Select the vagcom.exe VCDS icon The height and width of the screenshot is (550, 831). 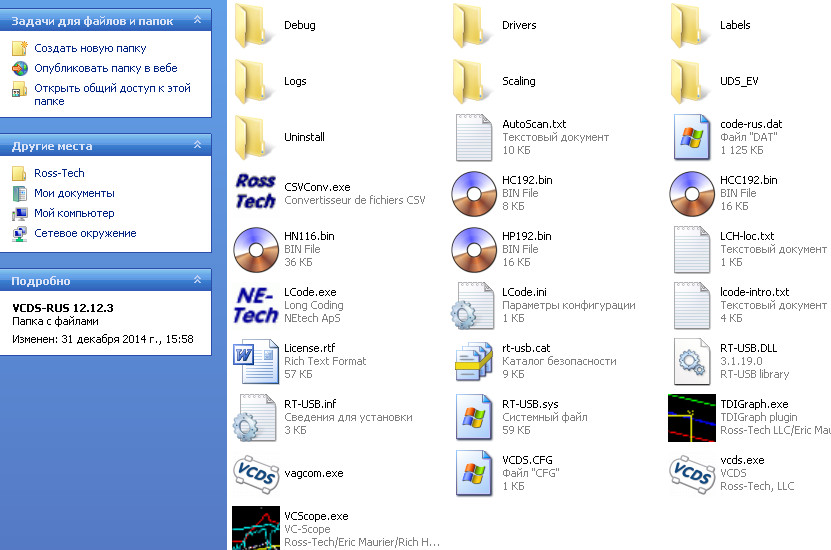256,474
